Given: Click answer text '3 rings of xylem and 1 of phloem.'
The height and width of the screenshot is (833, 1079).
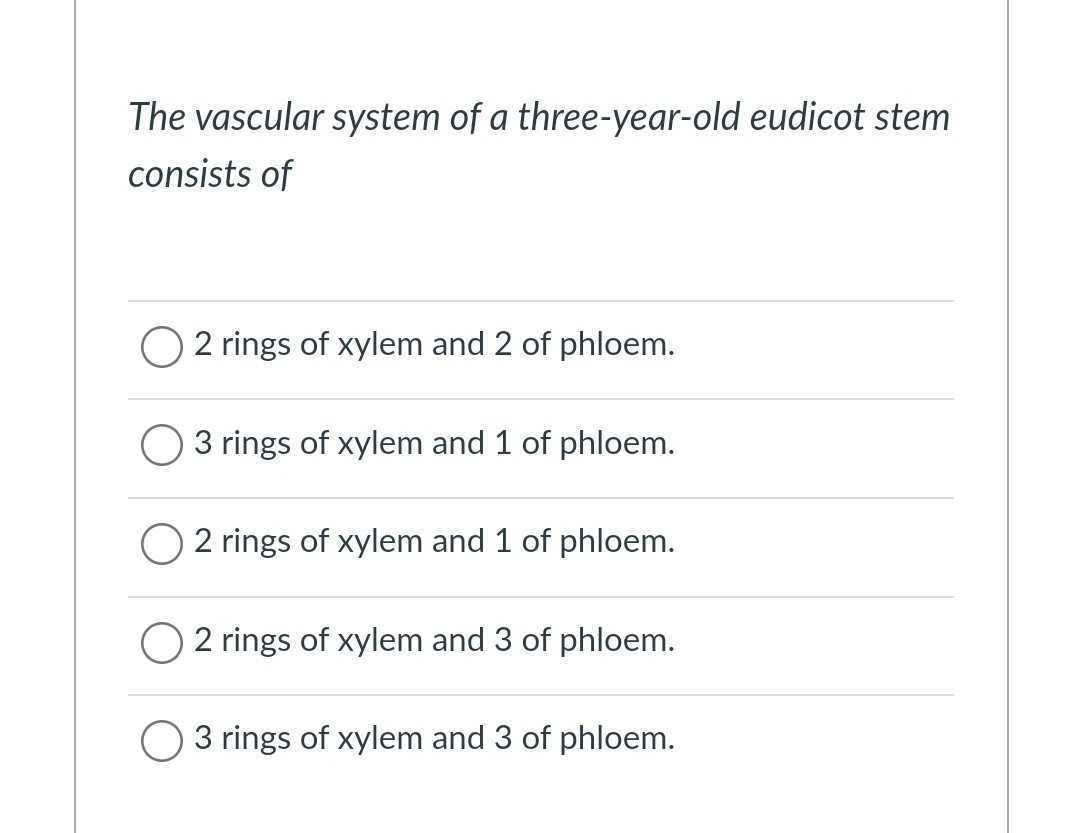Looking at the screenshot, I should click(434, 443).
